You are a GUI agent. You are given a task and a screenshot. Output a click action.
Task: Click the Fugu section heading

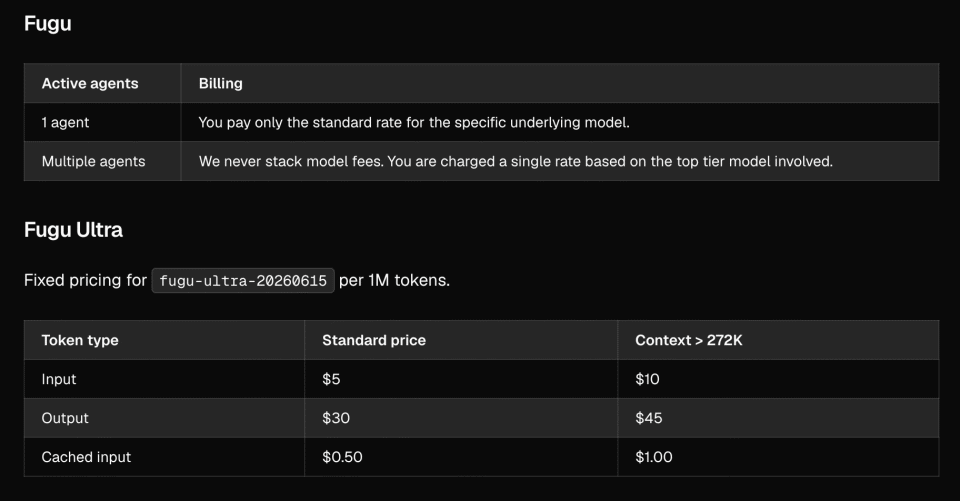tap(47, 24)
